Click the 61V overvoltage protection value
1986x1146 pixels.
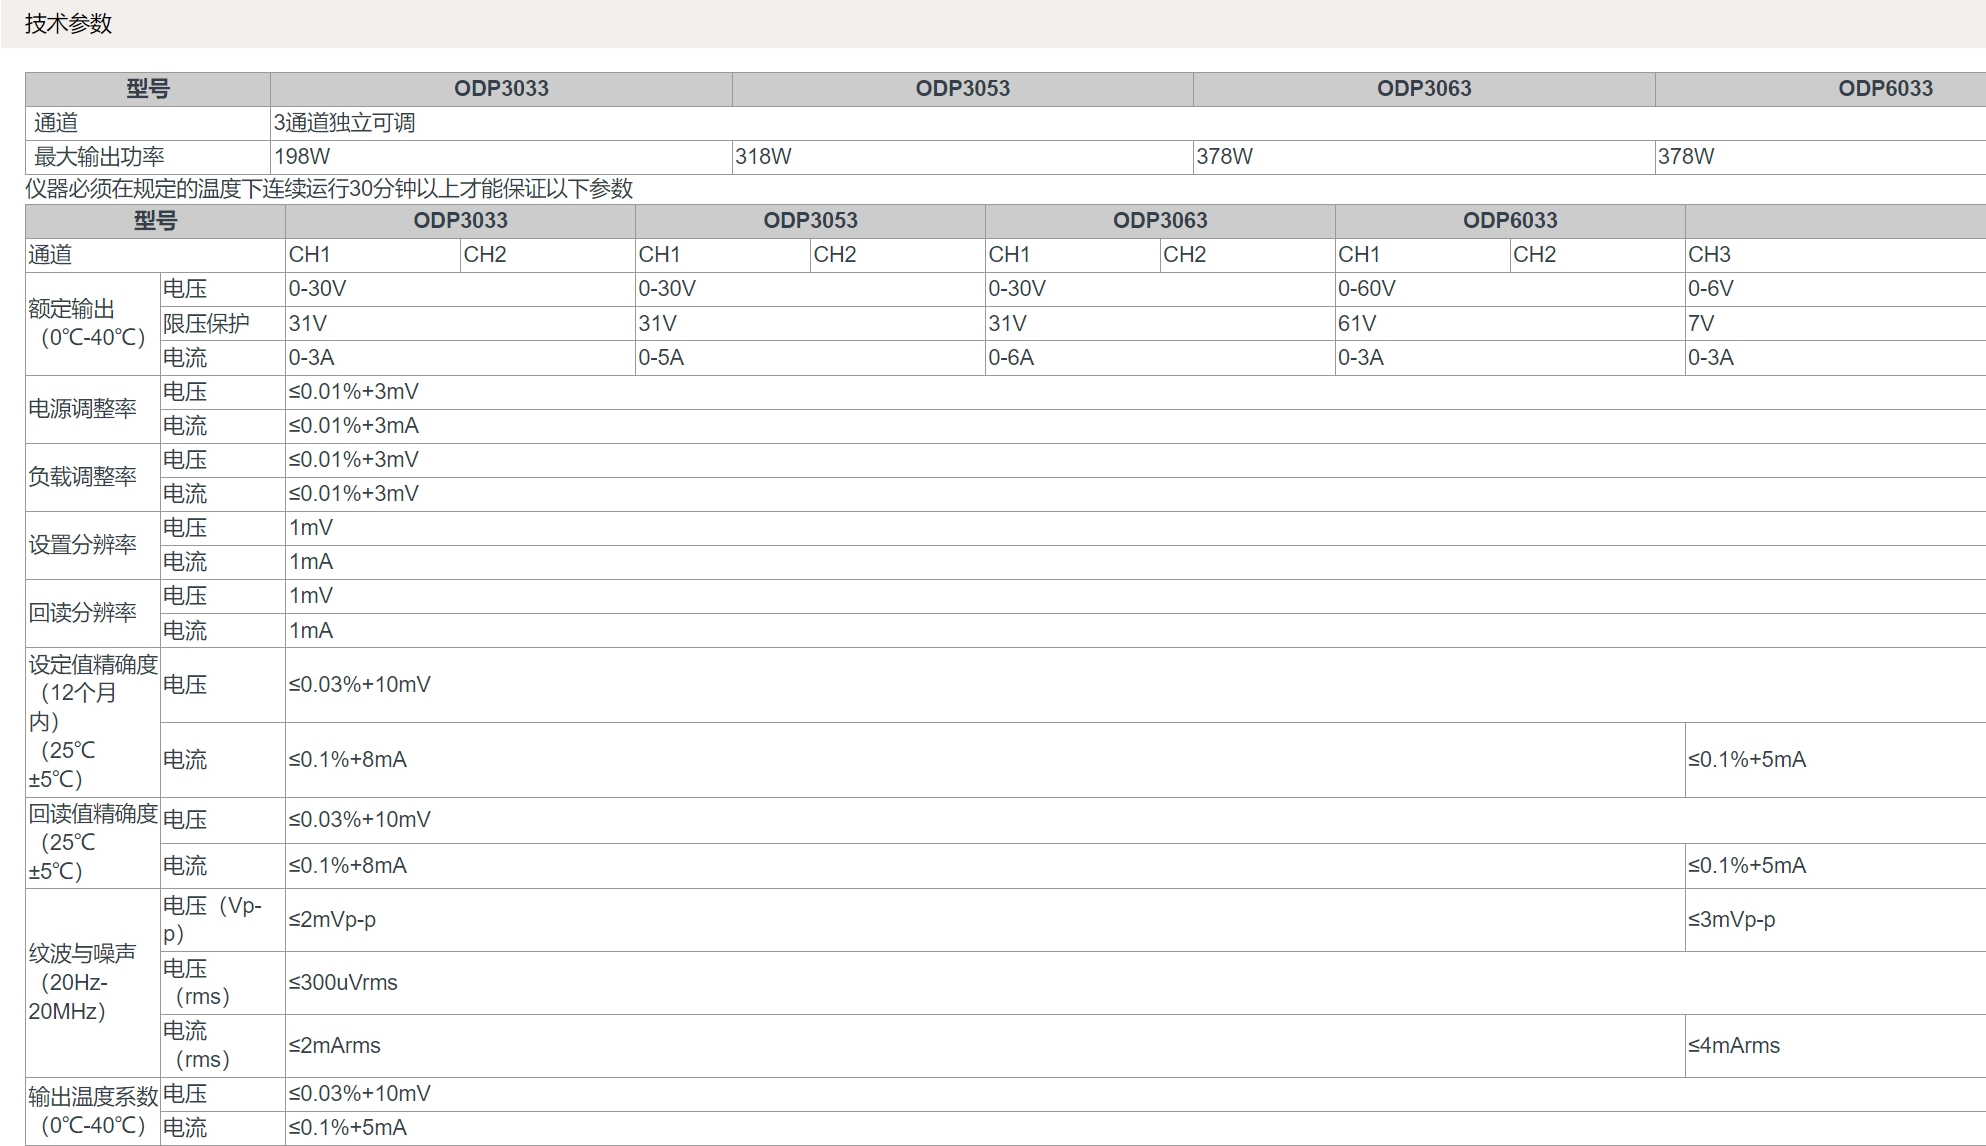pos(1357,324)
